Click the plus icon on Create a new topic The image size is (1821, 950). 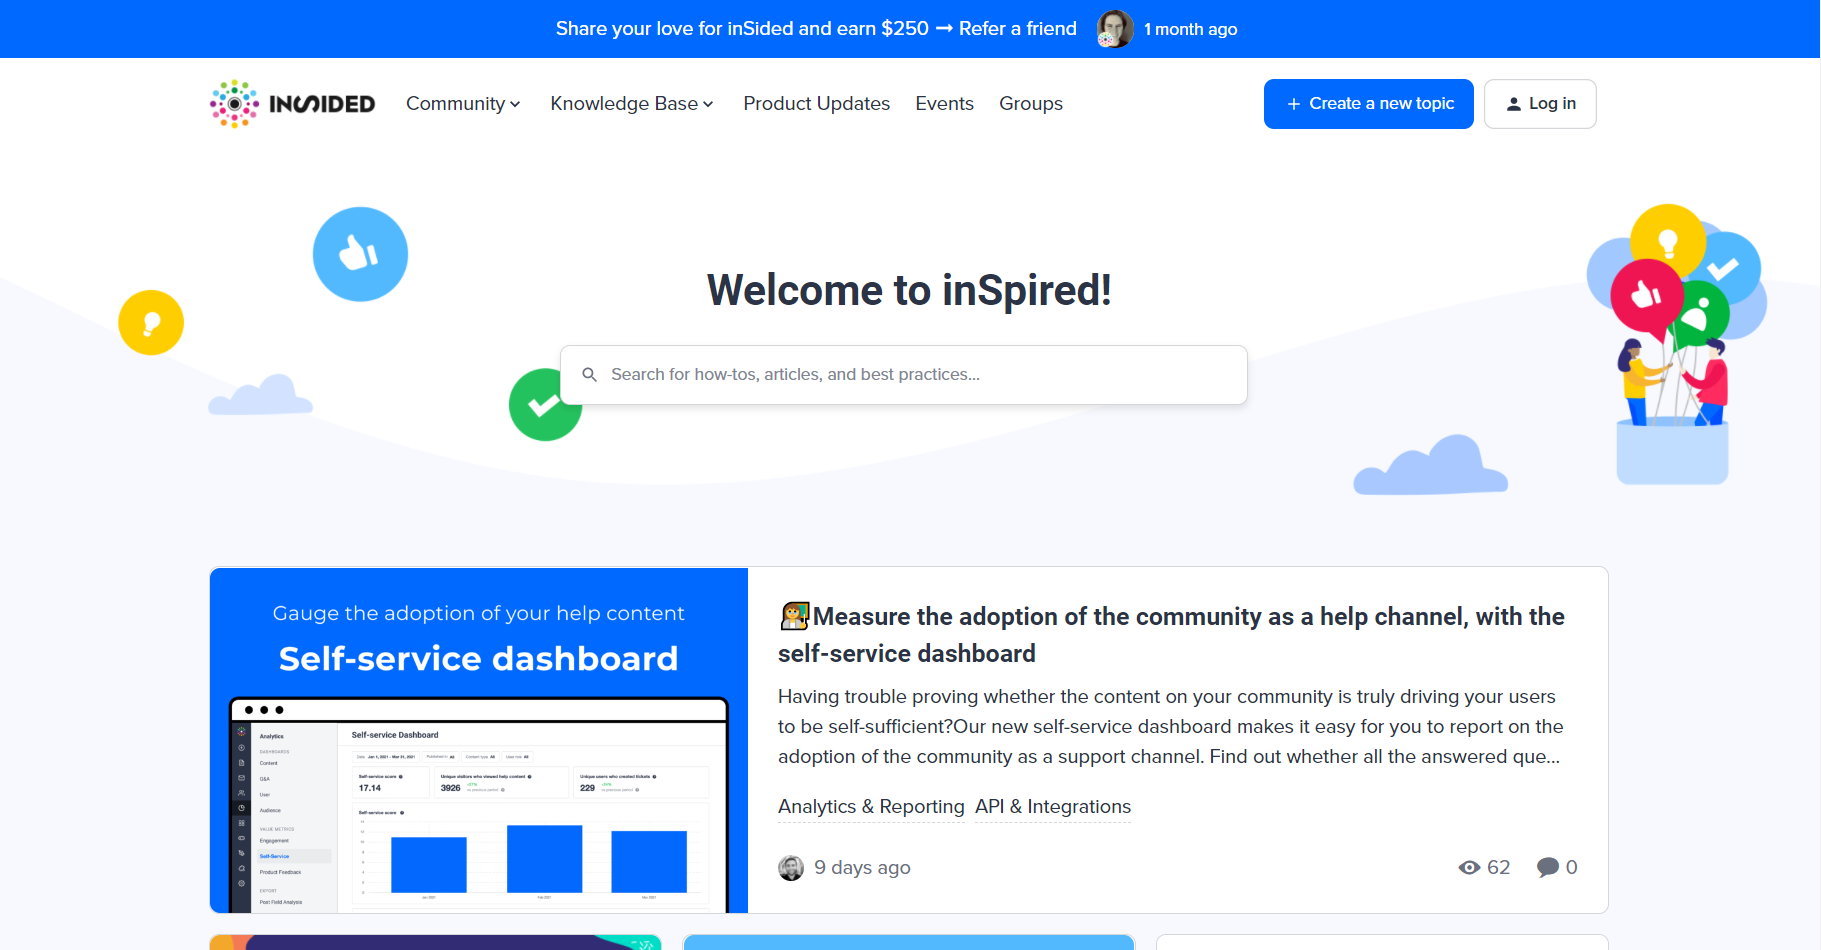[1293, 103]
